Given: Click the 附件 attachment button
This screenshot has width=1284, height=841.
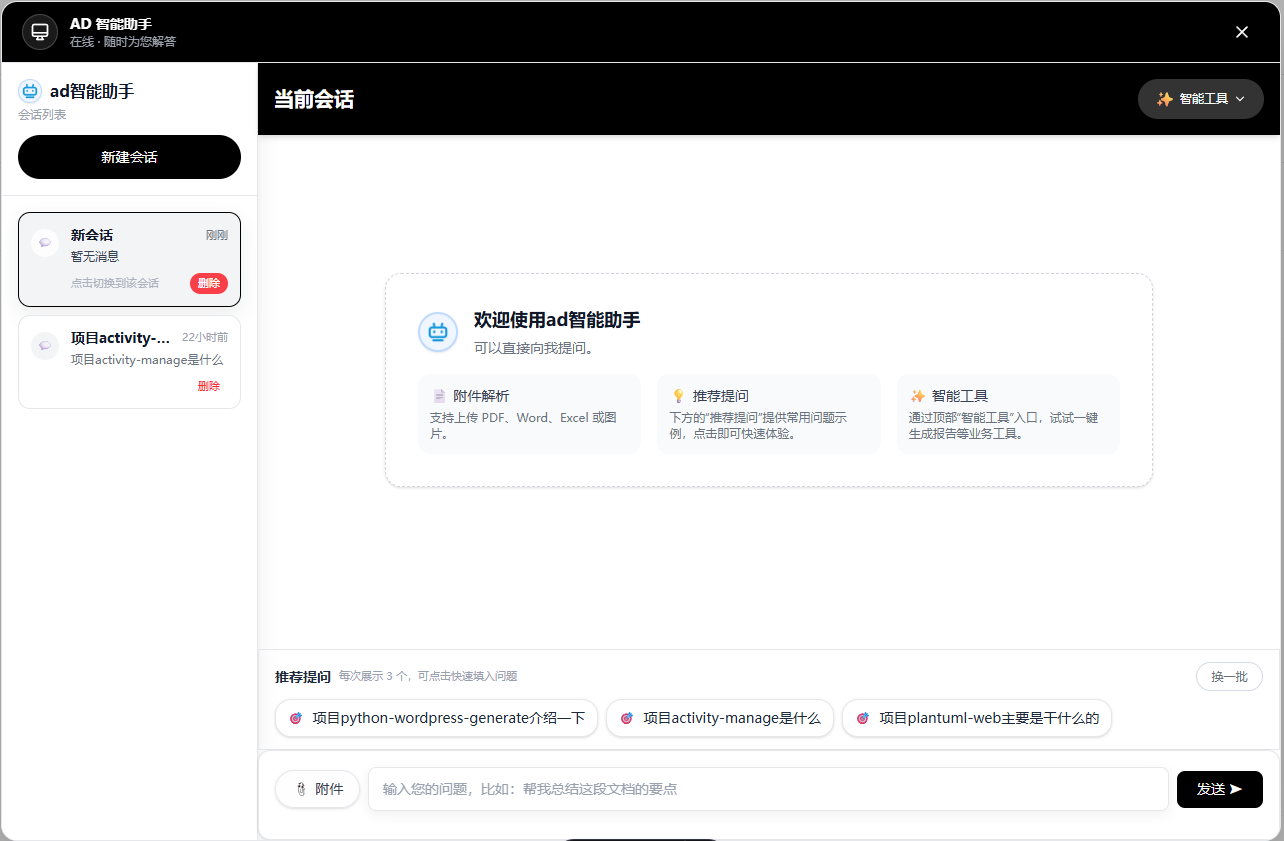Looking at the screenshot, I should 317,789.
